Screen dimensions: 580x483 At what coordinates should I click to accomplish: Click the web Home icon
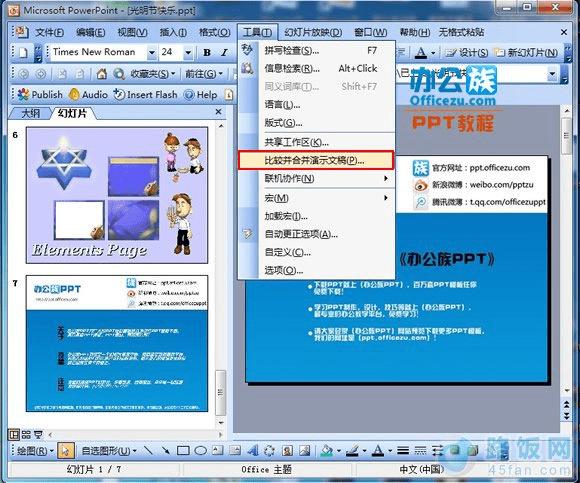click(x=101, y=74)
